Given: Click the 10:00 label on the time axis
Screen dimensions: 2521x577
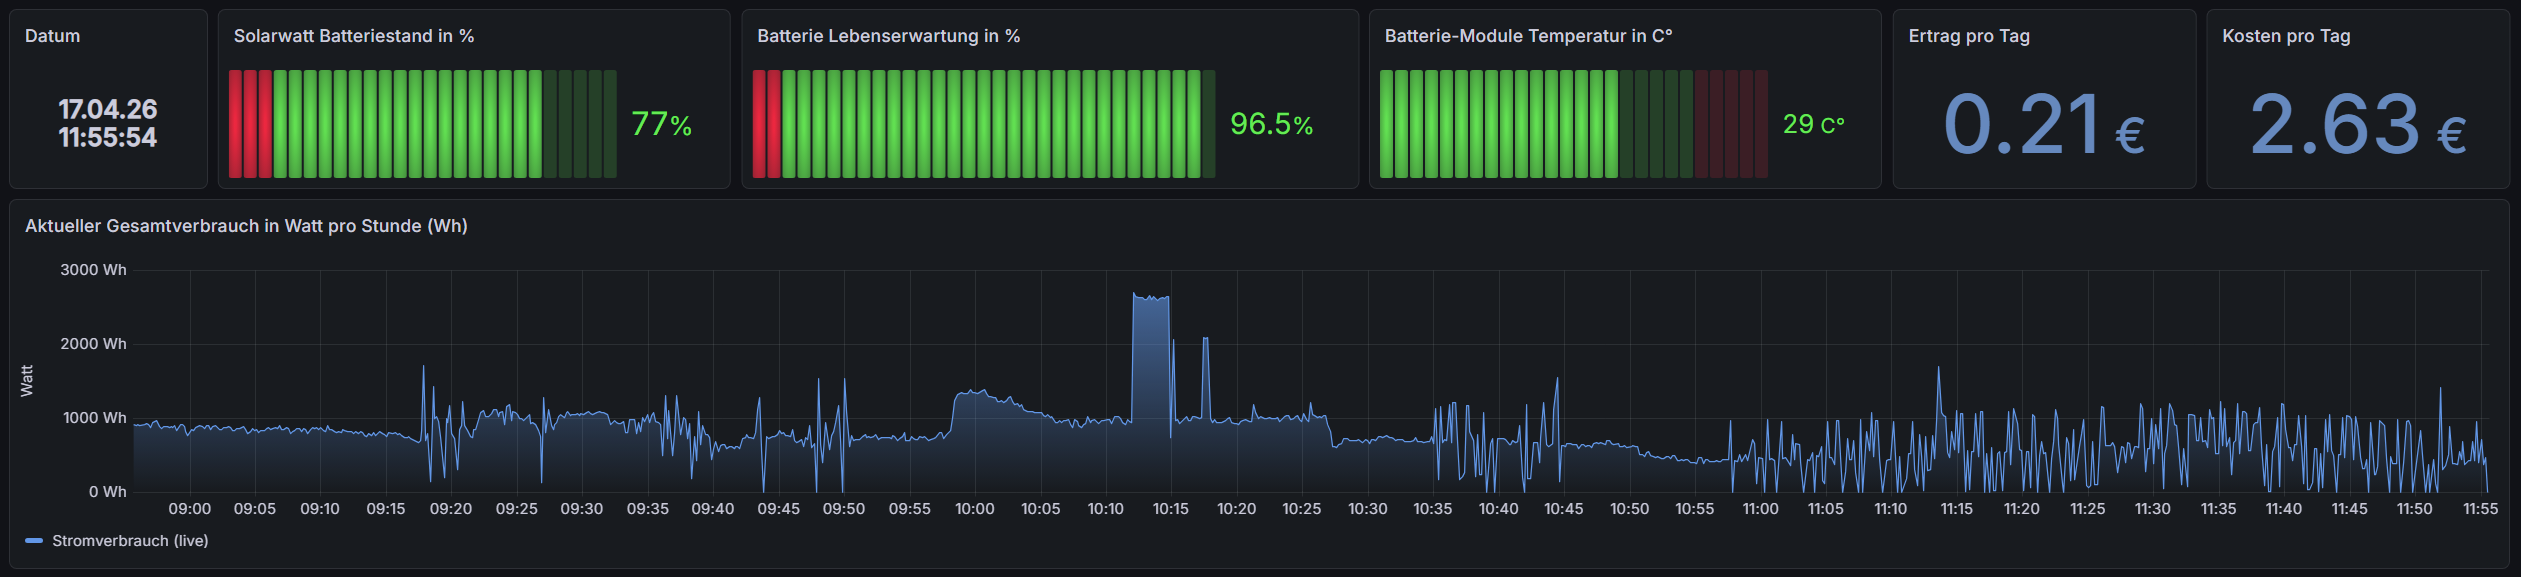Looking at the screenshot, I should (974, 509).
